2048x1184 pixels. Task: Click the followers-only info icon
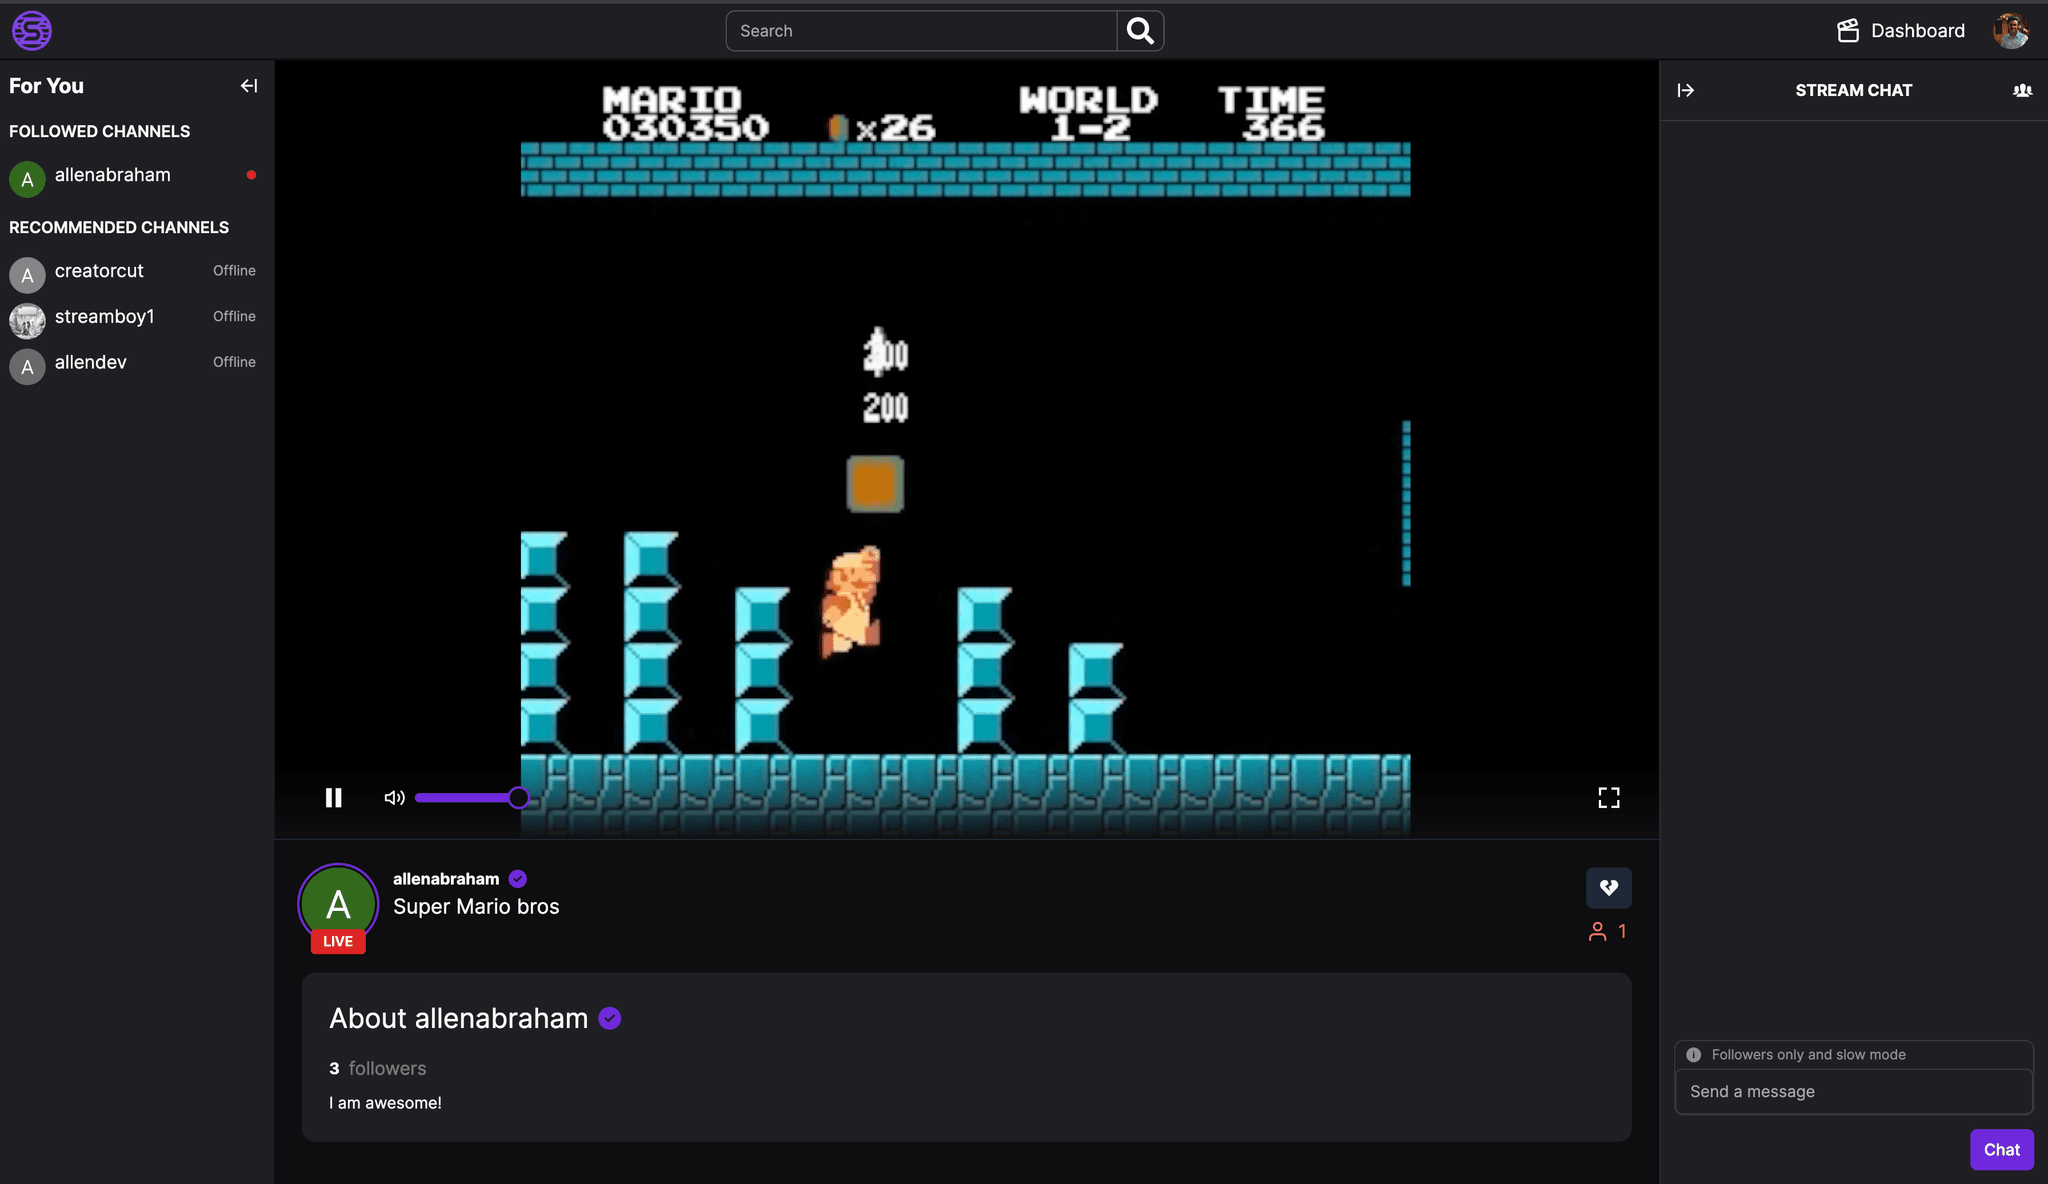click(1693, 1054)
